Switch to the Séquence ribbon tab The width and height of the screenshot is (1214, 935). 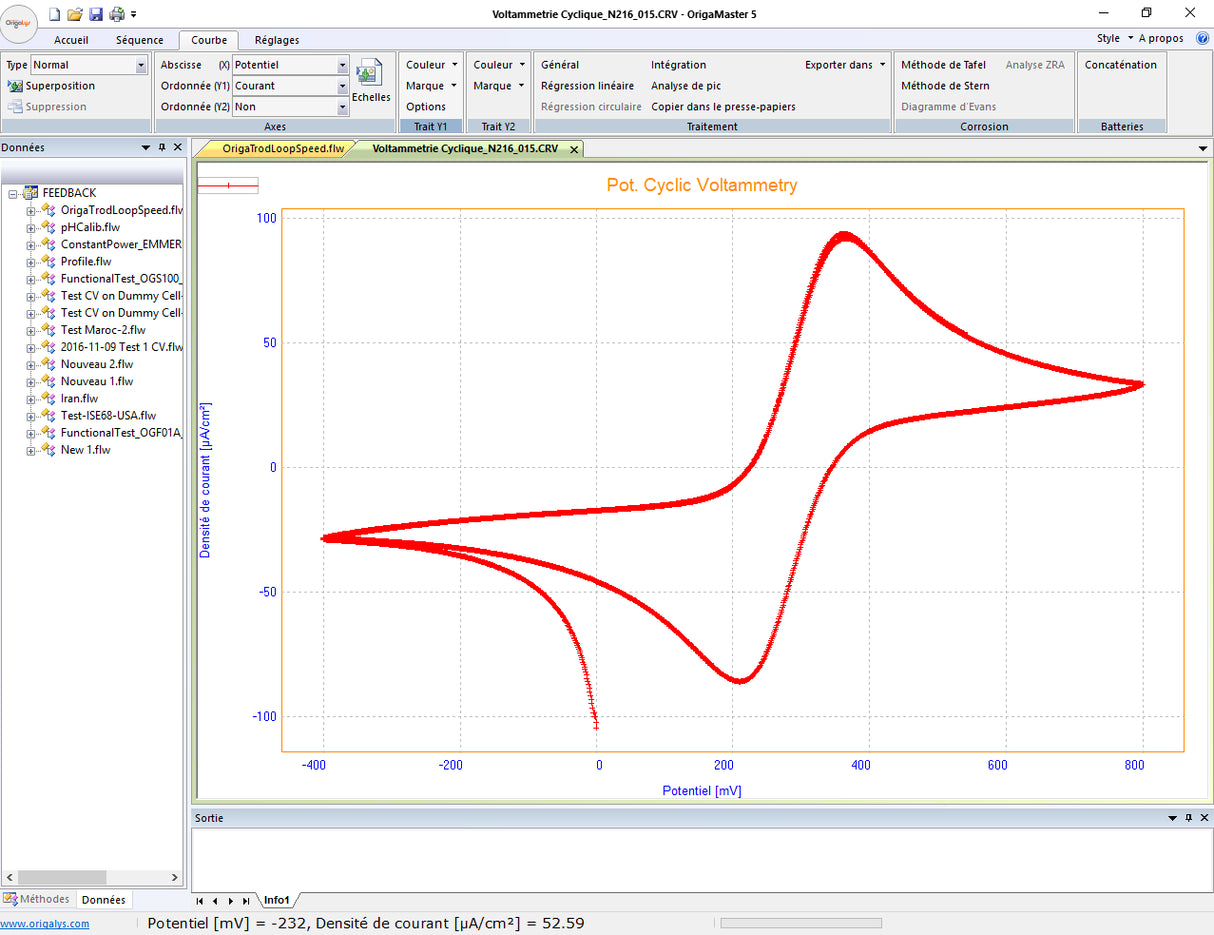tap(139, 40)
